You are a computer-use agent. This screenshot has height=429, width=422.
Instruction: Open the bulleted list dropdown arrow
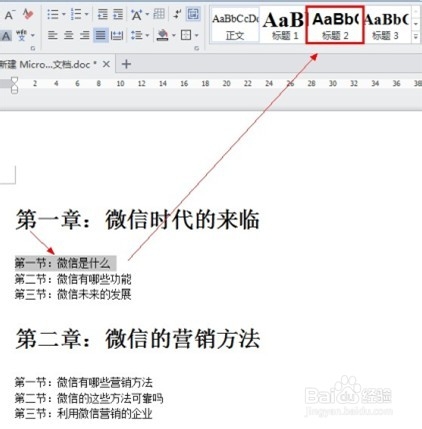coord(63,14)
